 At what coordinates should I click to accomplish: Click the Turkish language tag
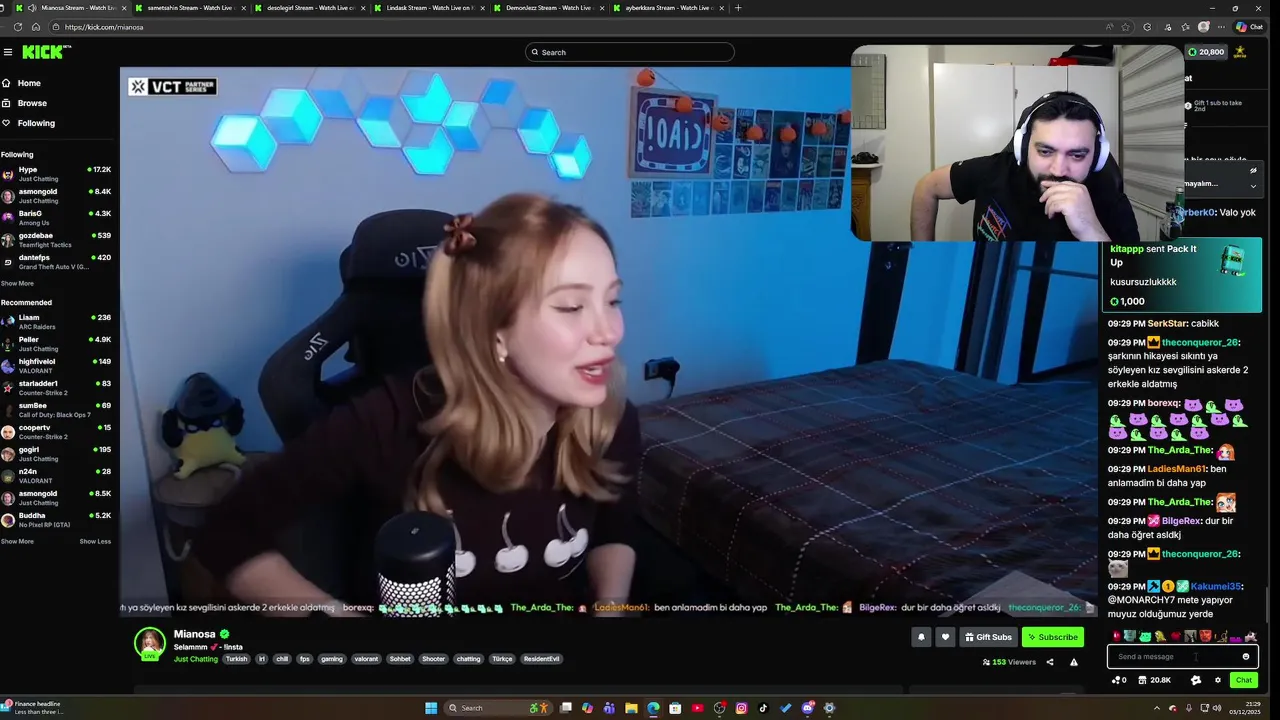[x=236, y=659]
